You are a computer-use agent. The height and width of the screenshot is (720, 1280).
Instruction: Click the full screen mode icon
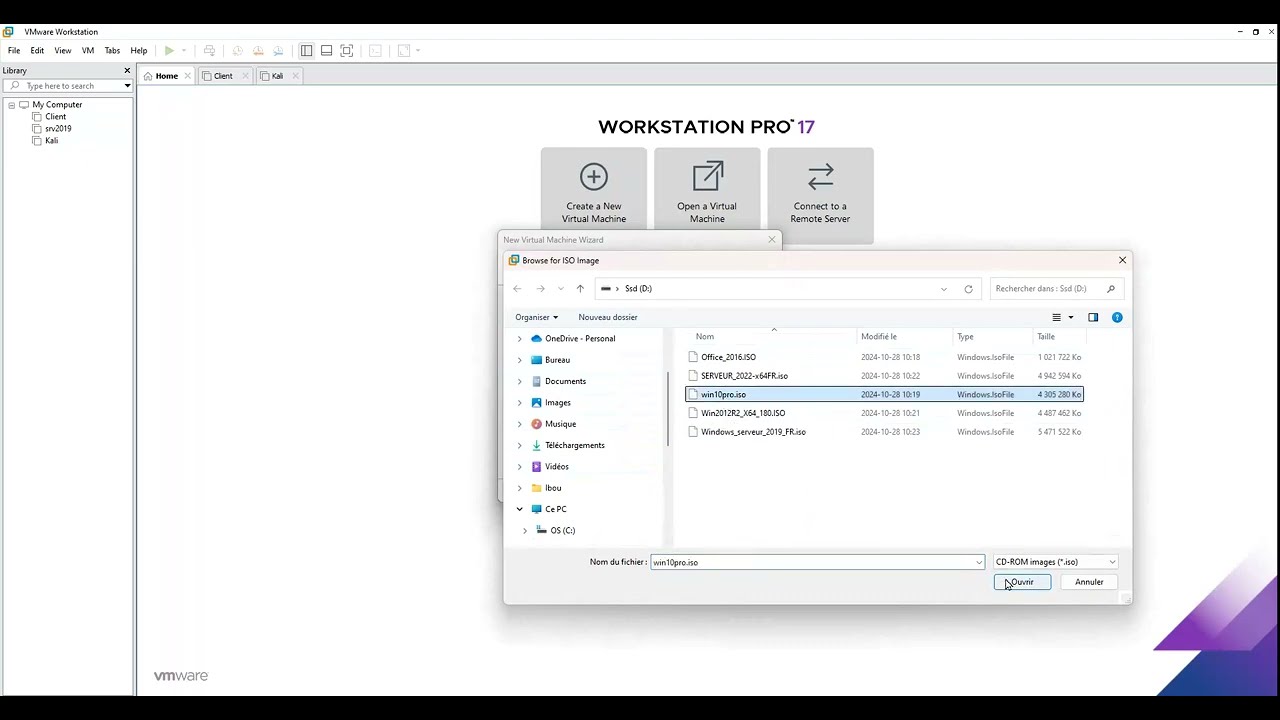point(347,50)
